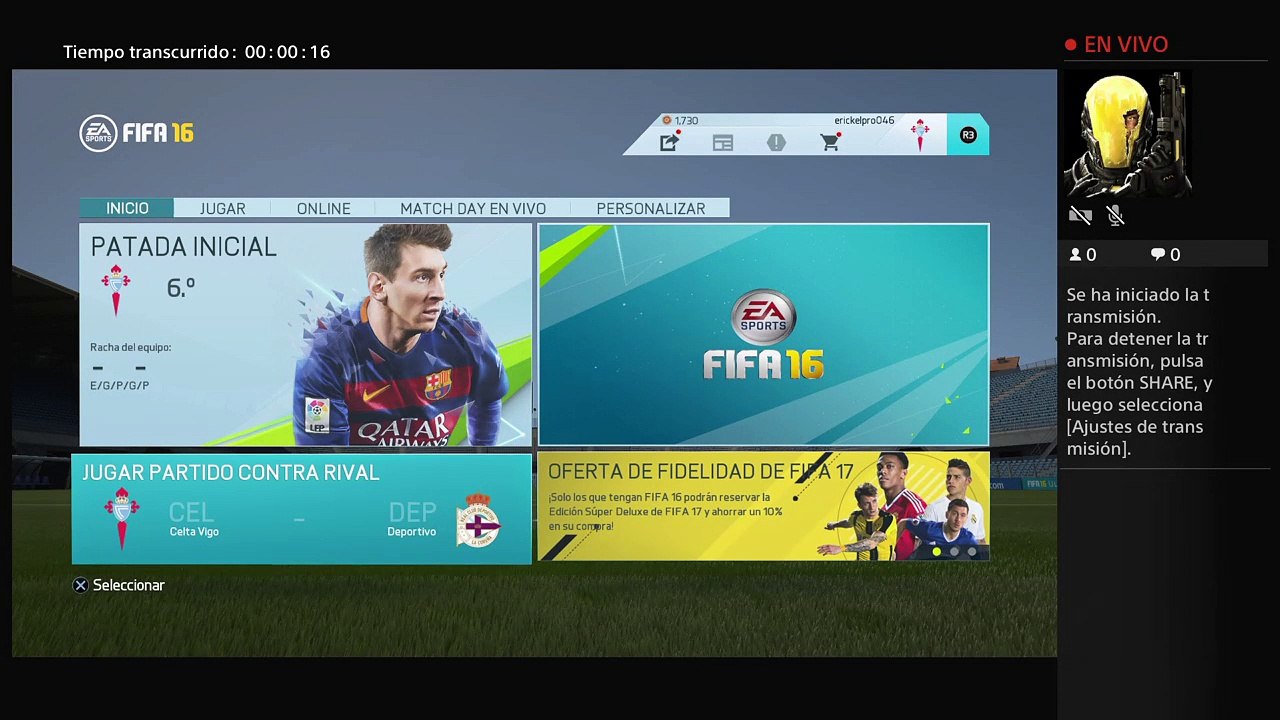Click the muted microphone icon

coord(1116,215)
